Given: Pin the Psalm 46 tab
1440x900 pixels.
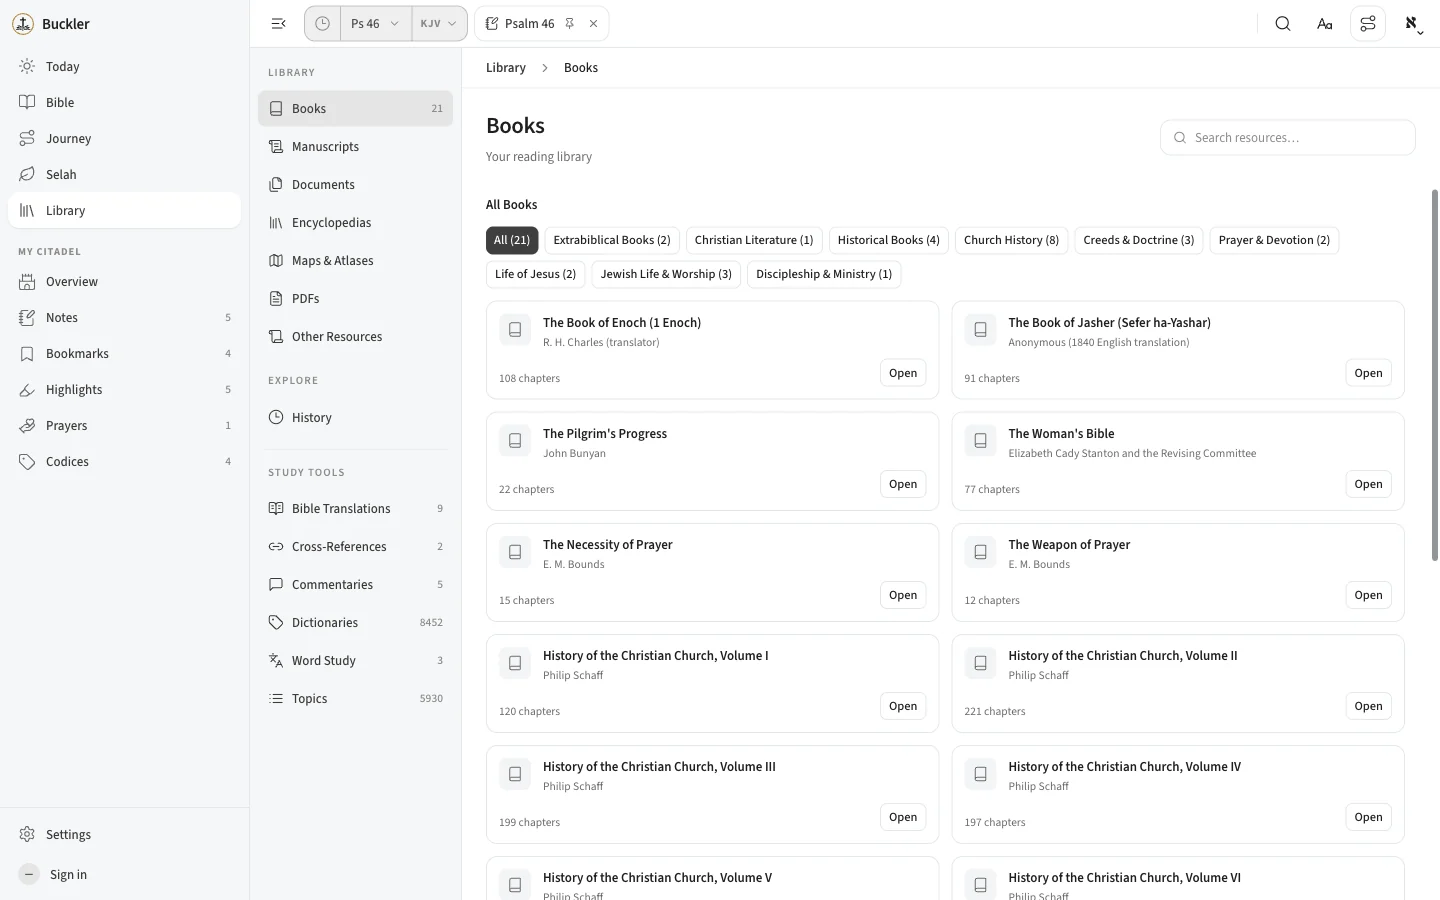Looking at the screenshot, I should point(570,24).
